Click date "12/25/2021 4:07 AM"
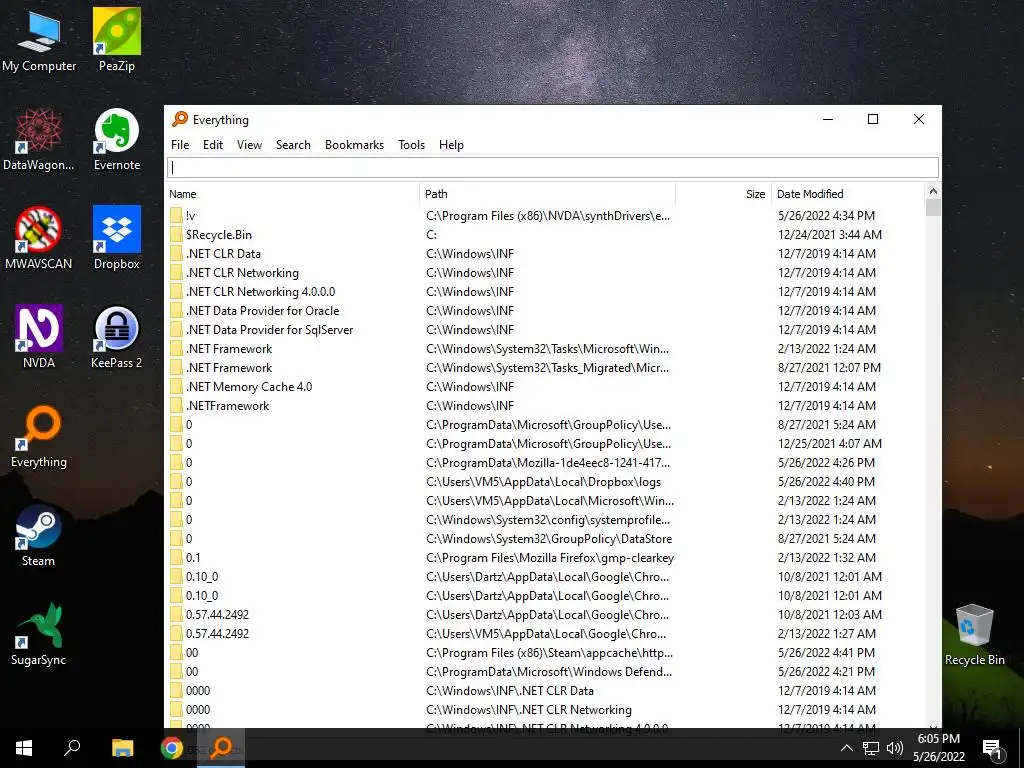Image resolution: width=1024 pixels, height=768 pixels. (829, 443)
